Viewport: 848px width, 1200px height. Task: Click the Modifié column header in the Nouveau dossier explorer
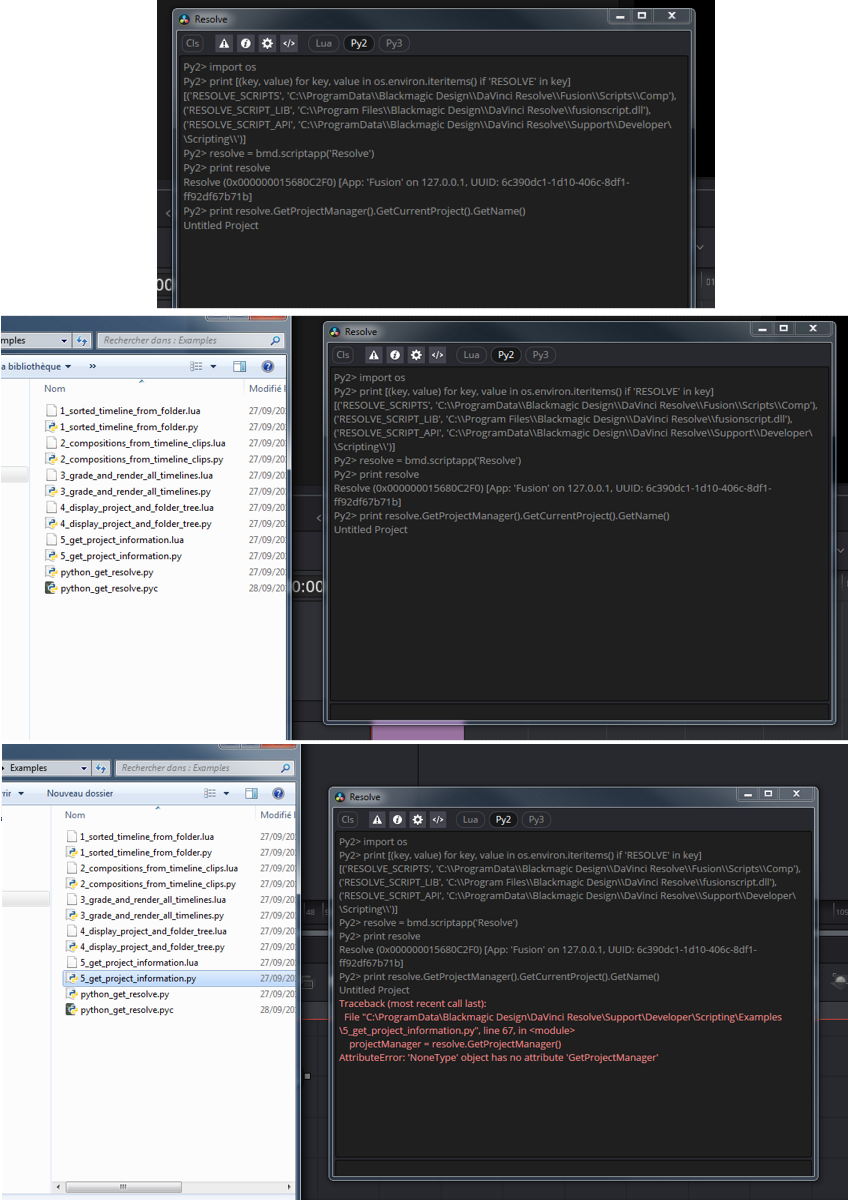point(277,815)
